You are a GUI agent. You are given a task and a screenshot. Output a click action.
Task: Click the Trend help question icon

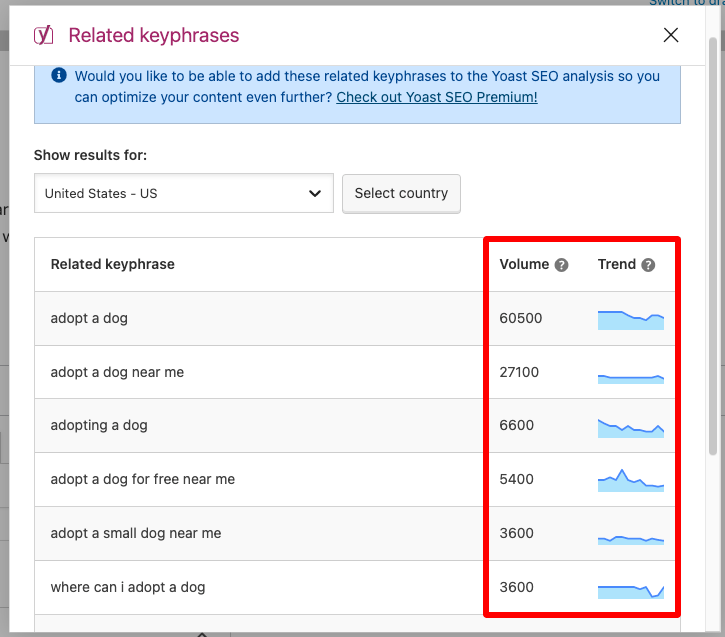pos(648,265)
